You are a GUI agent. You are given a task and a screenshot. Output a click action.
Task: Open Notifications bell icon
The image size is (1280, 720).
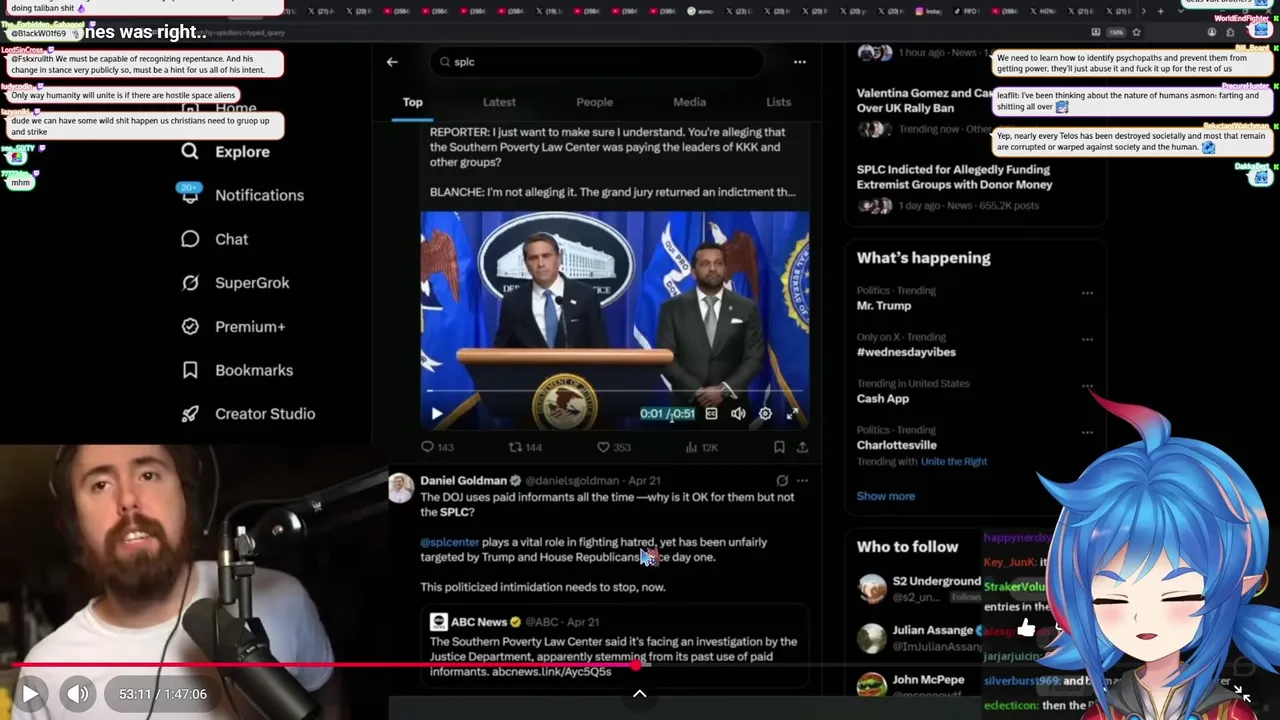190,194
